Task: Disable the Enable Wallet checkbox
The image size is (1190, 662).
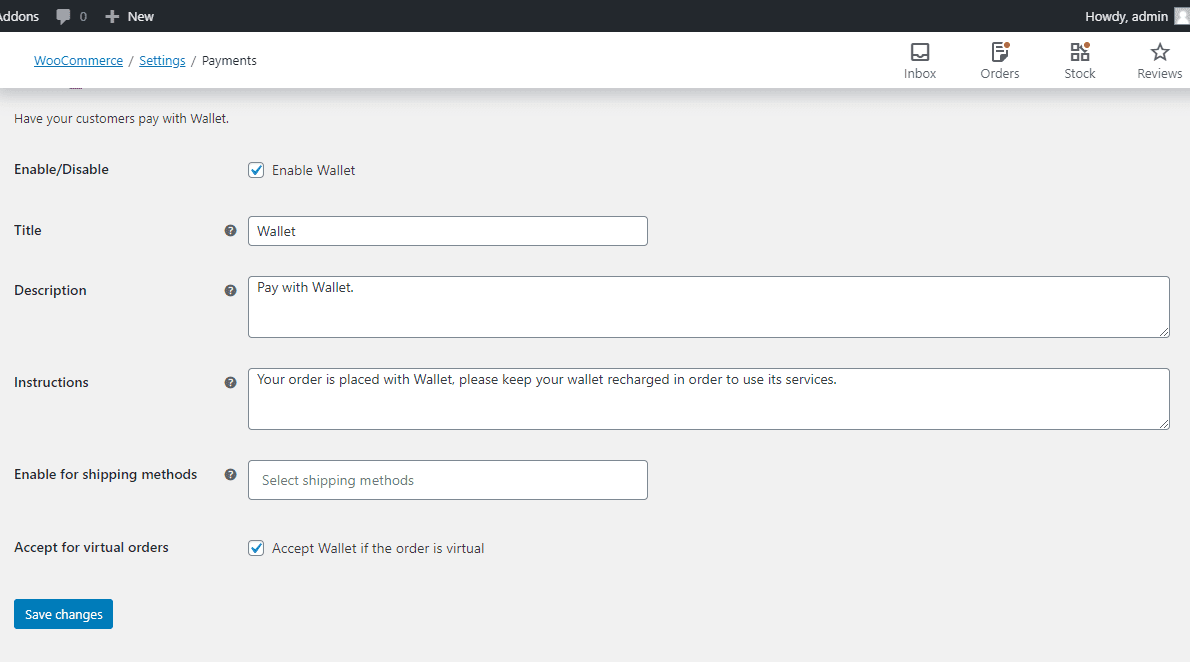Action: (x=256, y=169)
